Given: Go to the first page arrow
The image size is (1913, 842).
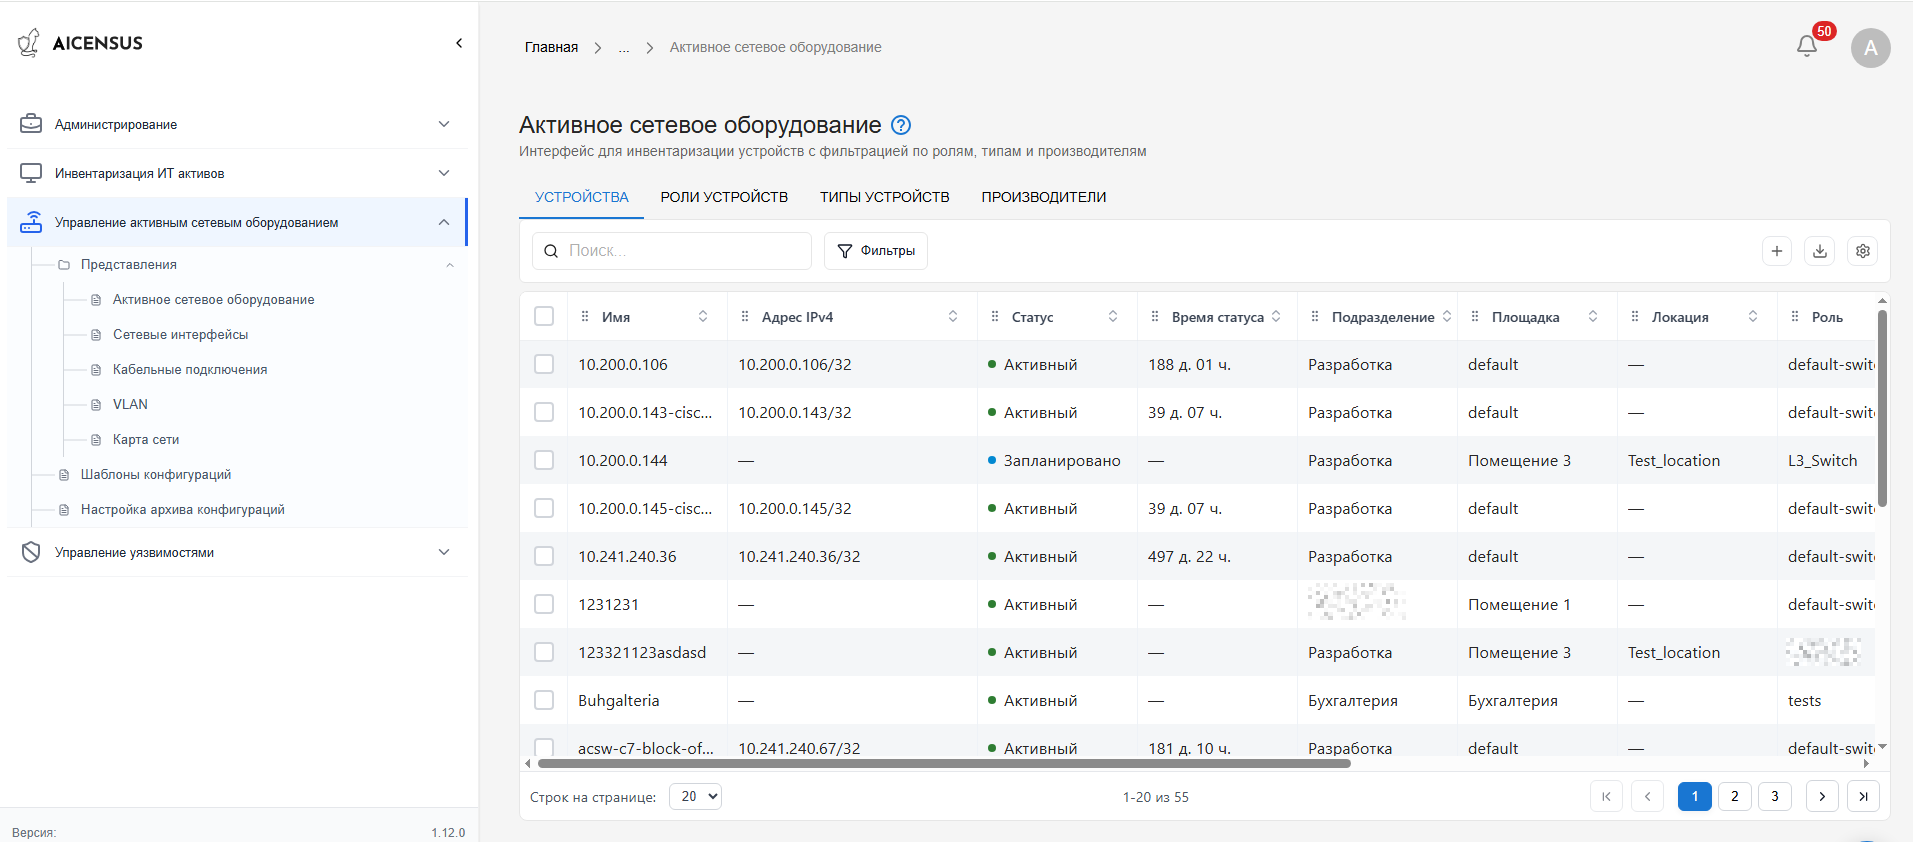Looking at the screenshot, I should [x=1606, y=796].
